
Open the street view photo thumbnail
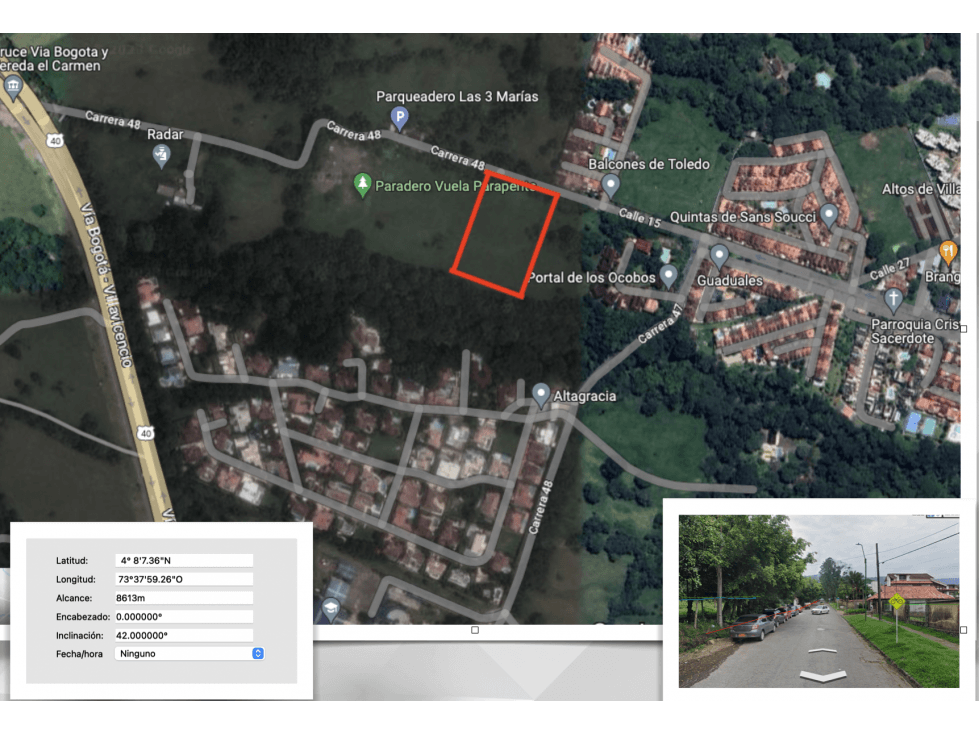(x=819, y=601)
